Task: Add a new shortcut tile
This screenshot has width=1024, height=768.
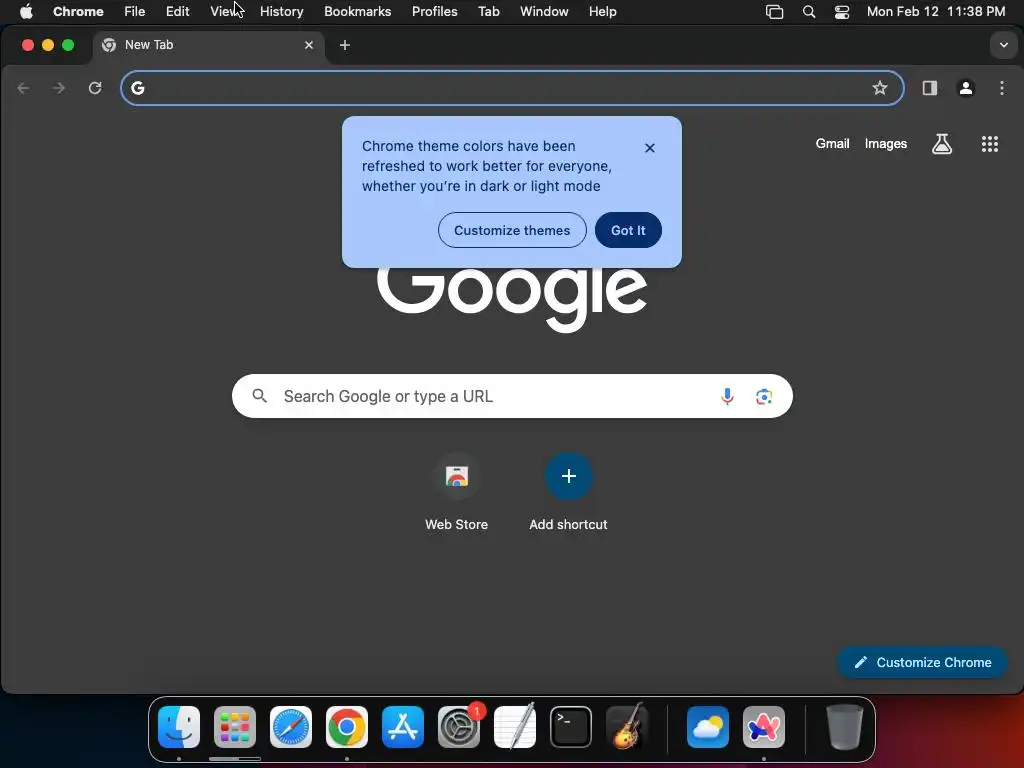Action: [x=569, y=492]
